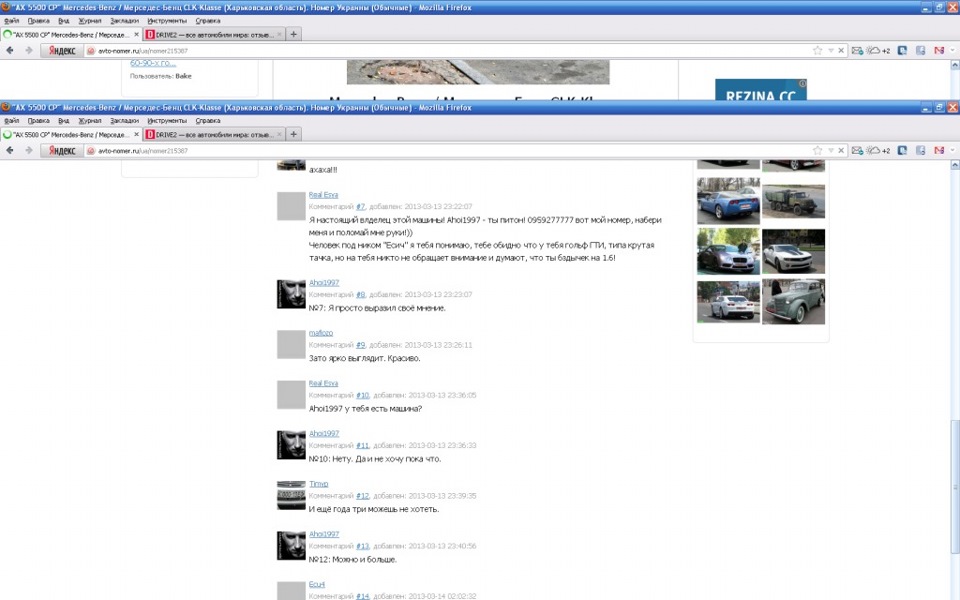Stop page loading in the lower window
This screenshot has height=600, width=960.
[x=841, y=150]
